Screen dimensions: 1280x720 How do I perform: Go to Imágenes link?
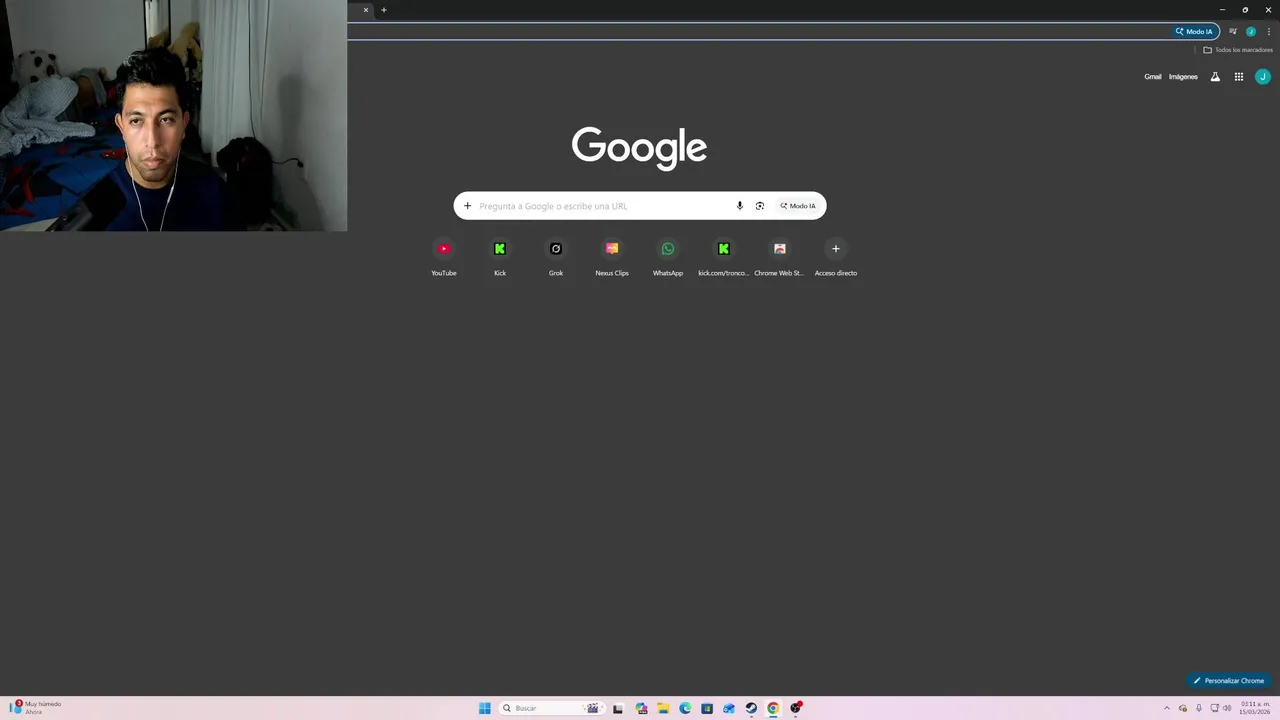(x=1183, y=77)
